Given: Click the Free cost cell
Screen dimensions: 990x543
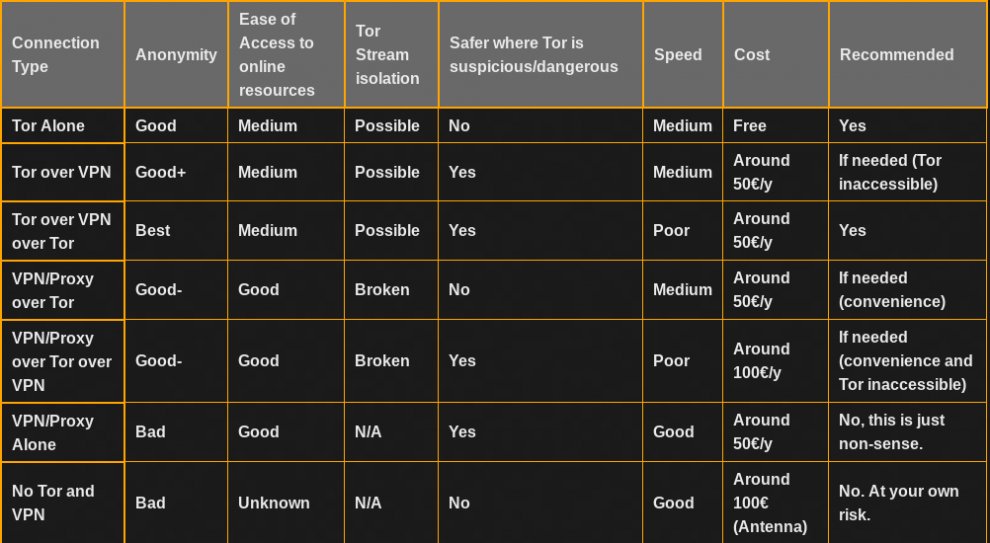Looking at the screenshot, I should click(775, 126).
